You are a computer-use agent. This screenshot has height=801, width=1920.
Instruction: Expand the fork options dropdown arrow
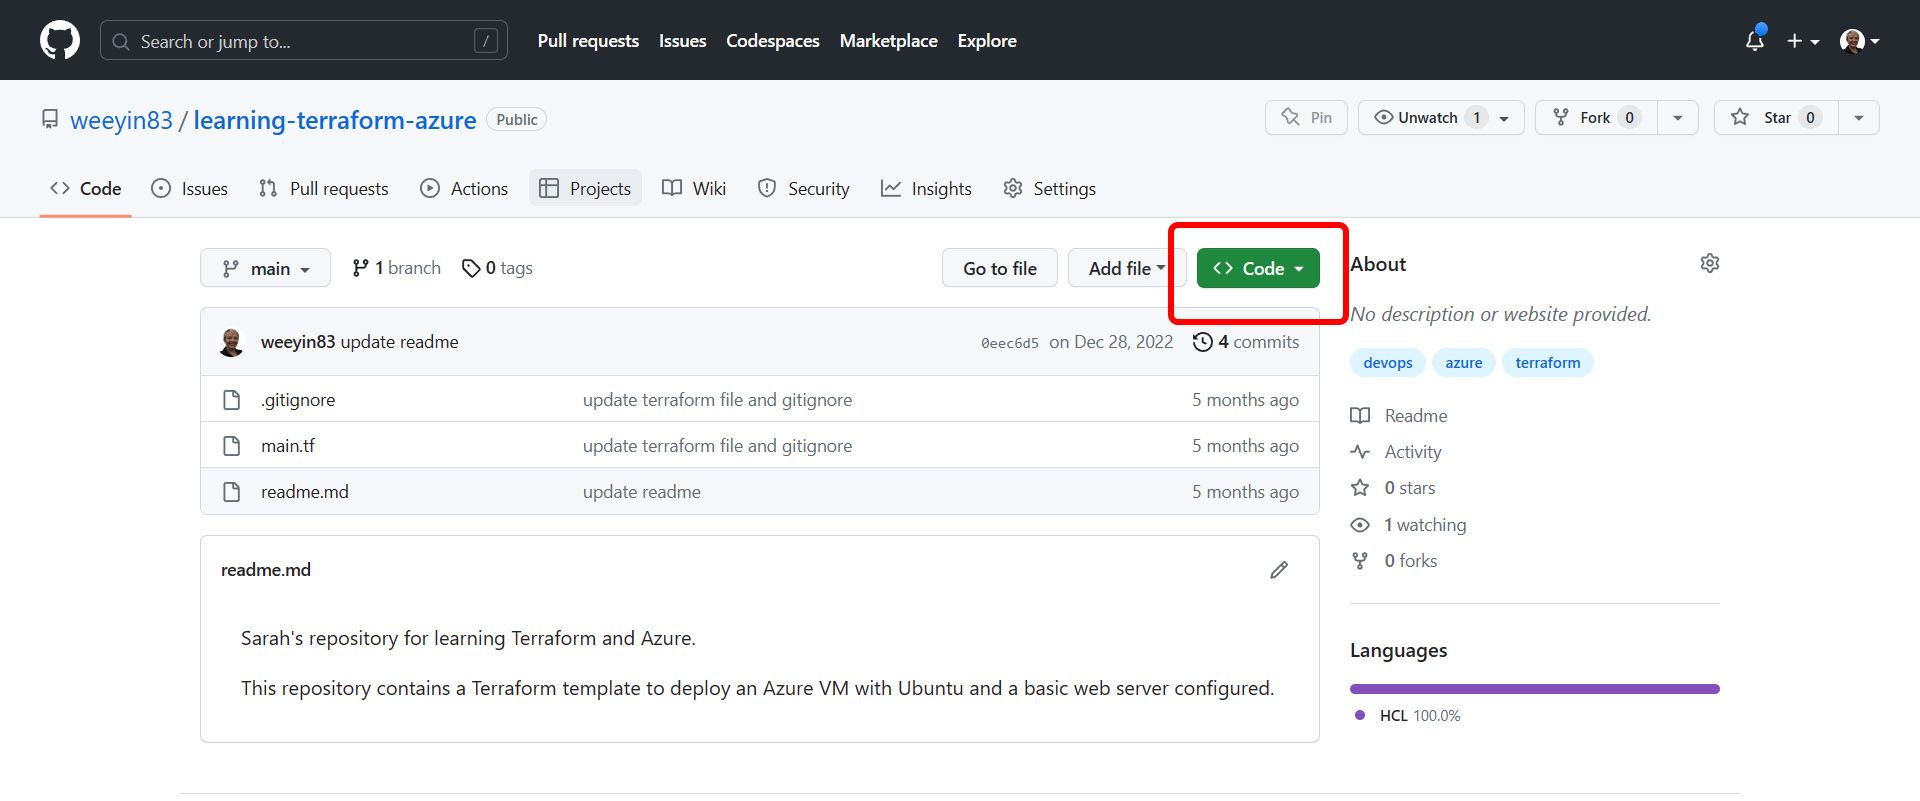pos(1678,117)
